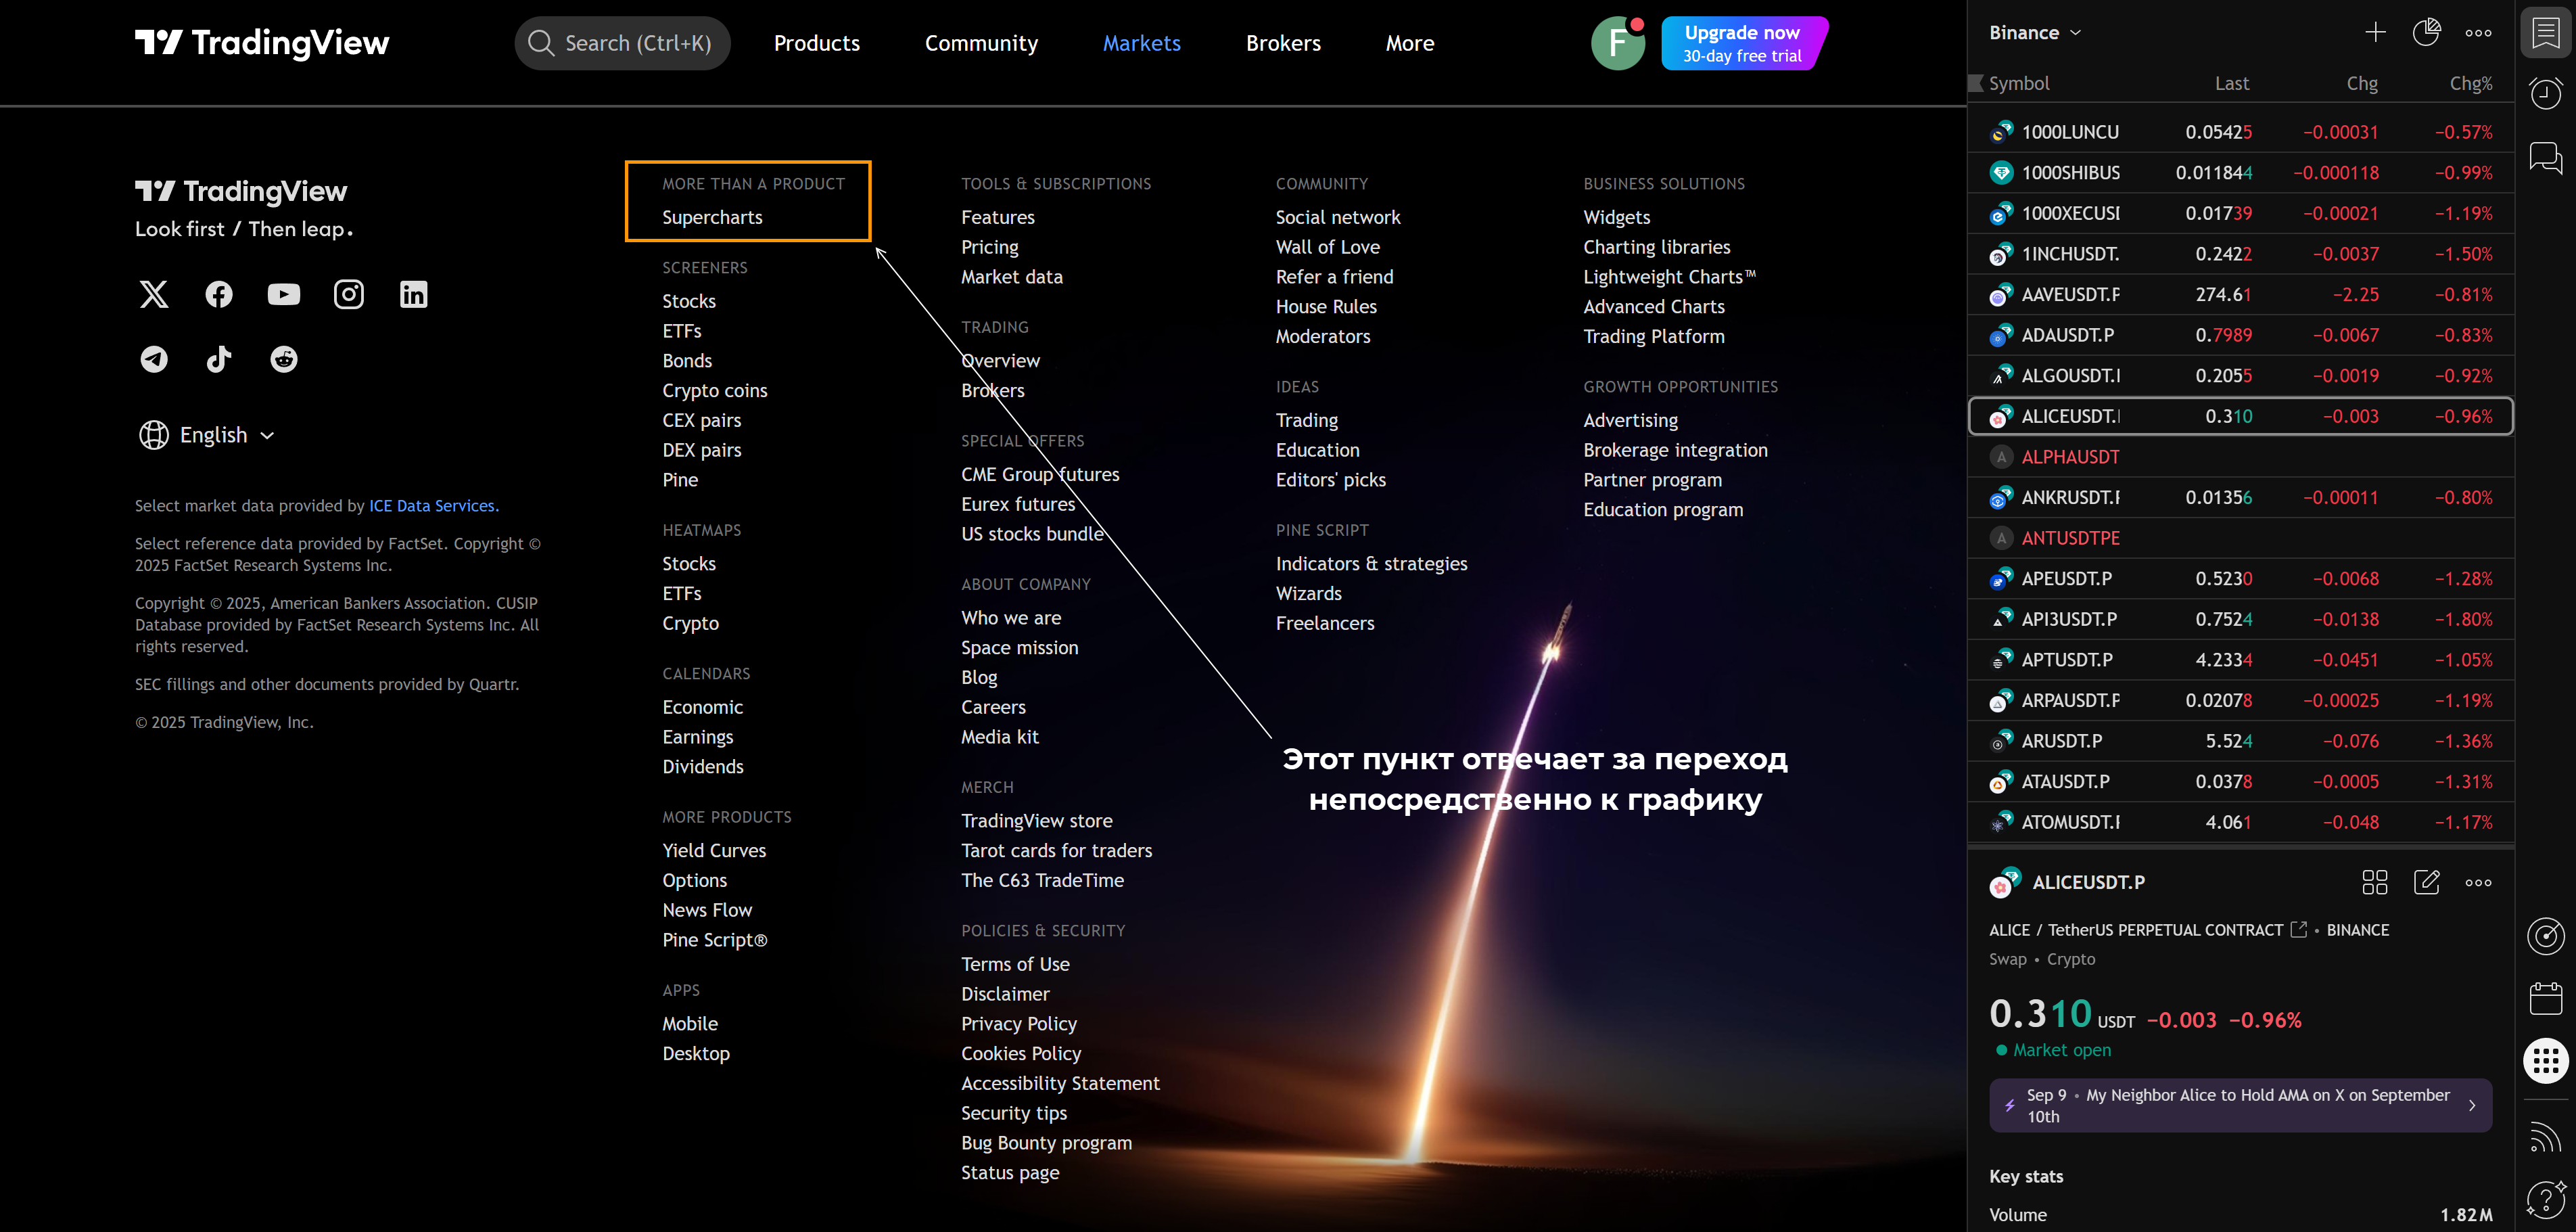The height and width of the screenshot is (1232, 2576).
Task: Toggle flag column marker beside Symbol header
Action: pyautogui.click(x=1976, y=83)
